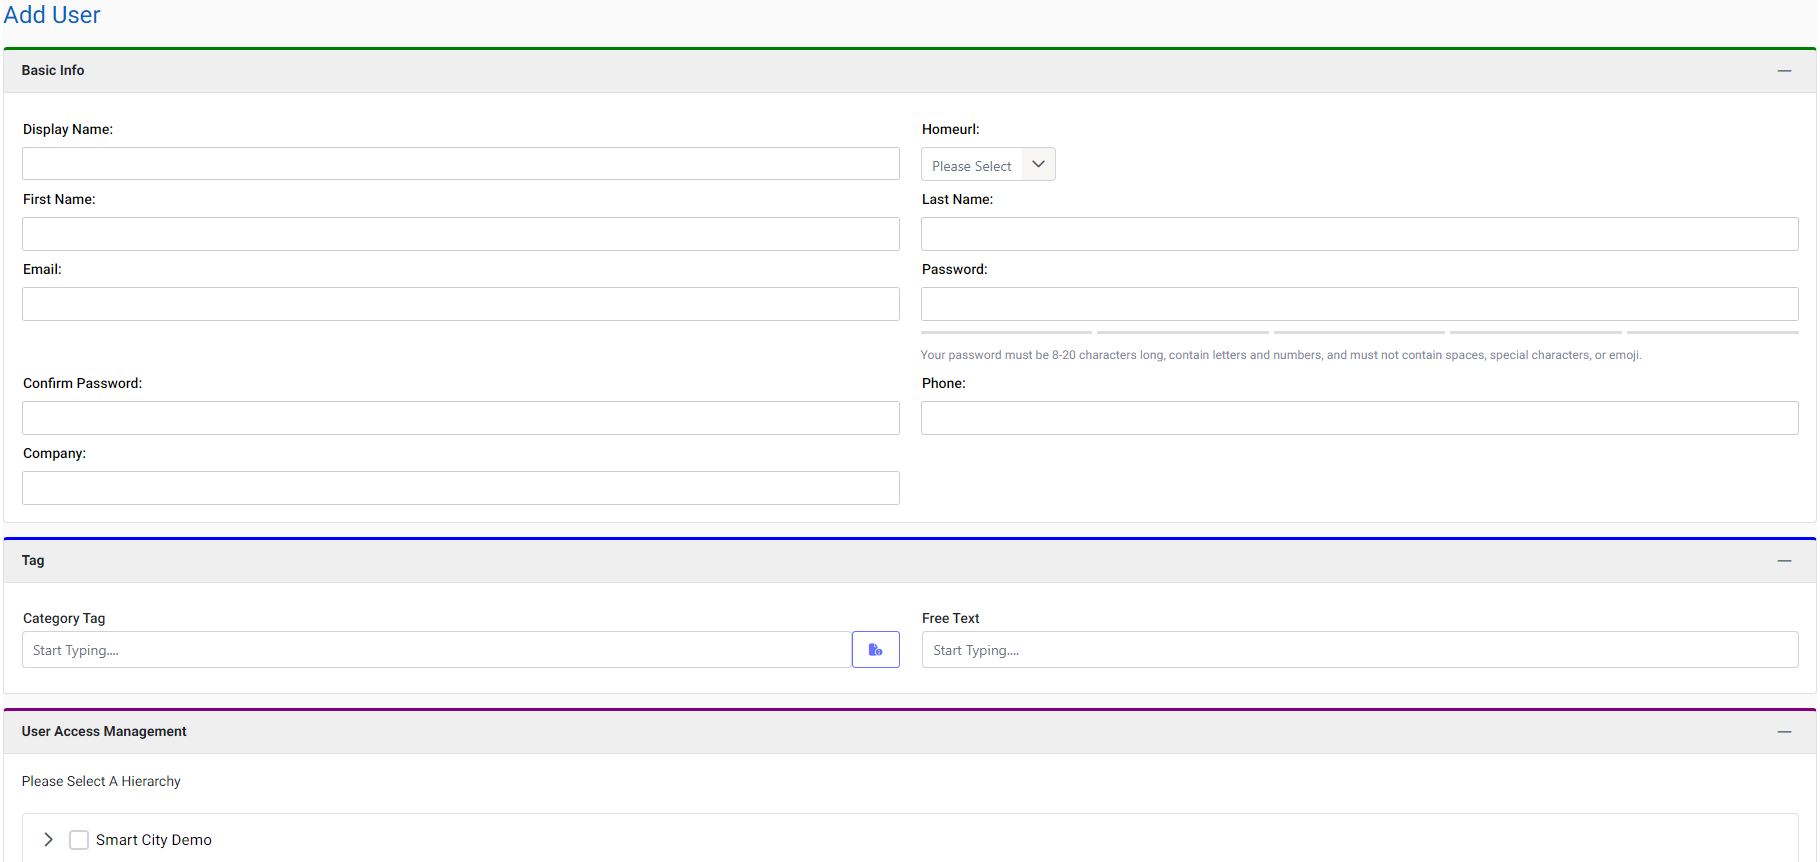
Task: Click the Last Name input field
Action: point(1359,234)
